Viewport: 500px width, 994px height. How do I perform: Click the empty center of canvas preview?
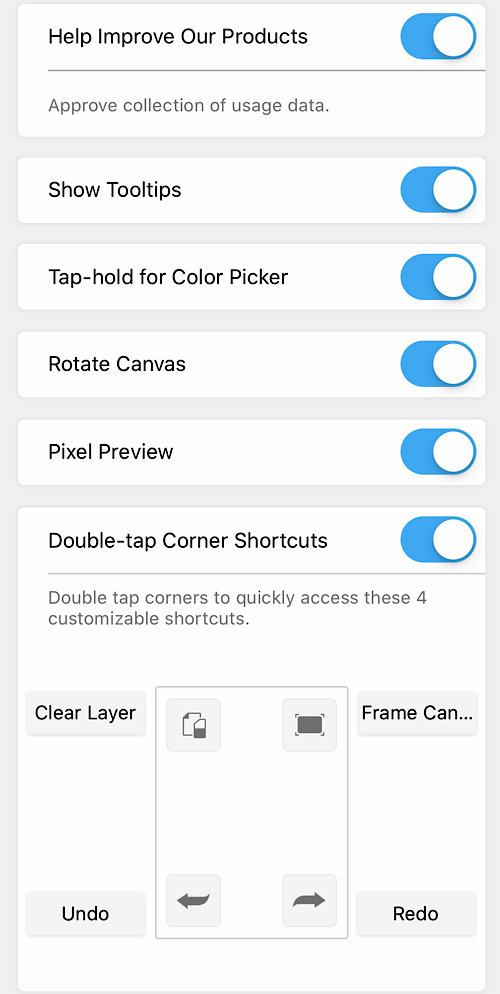tap(252, 812)
